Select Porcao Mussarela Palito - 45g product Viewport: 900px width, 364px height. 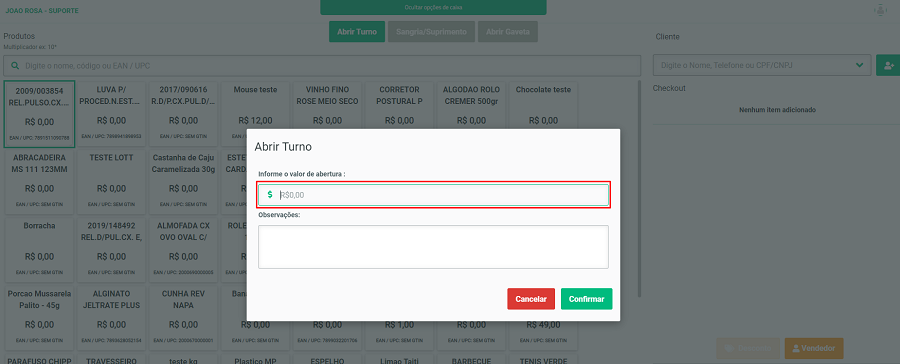(x=39, y=317)
